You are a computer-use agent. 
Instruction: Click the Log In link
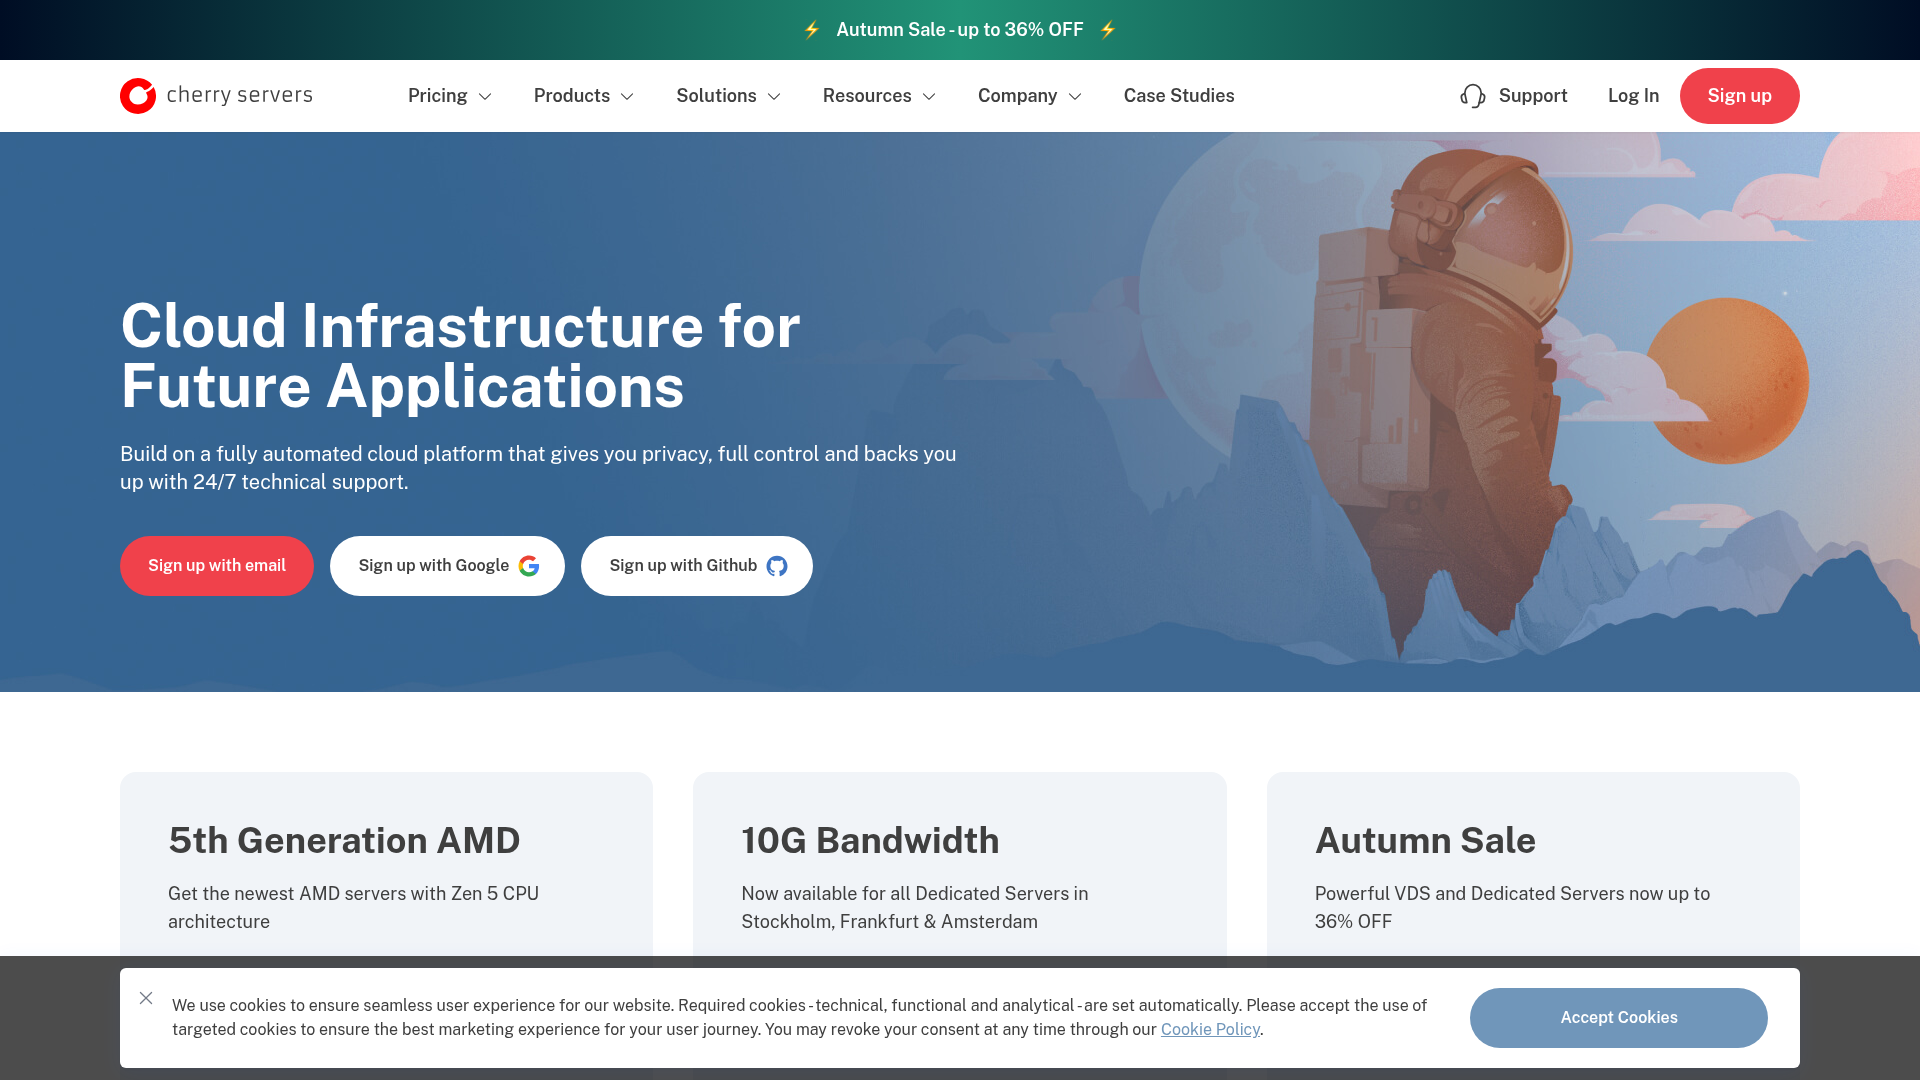tap(1633, 96)
